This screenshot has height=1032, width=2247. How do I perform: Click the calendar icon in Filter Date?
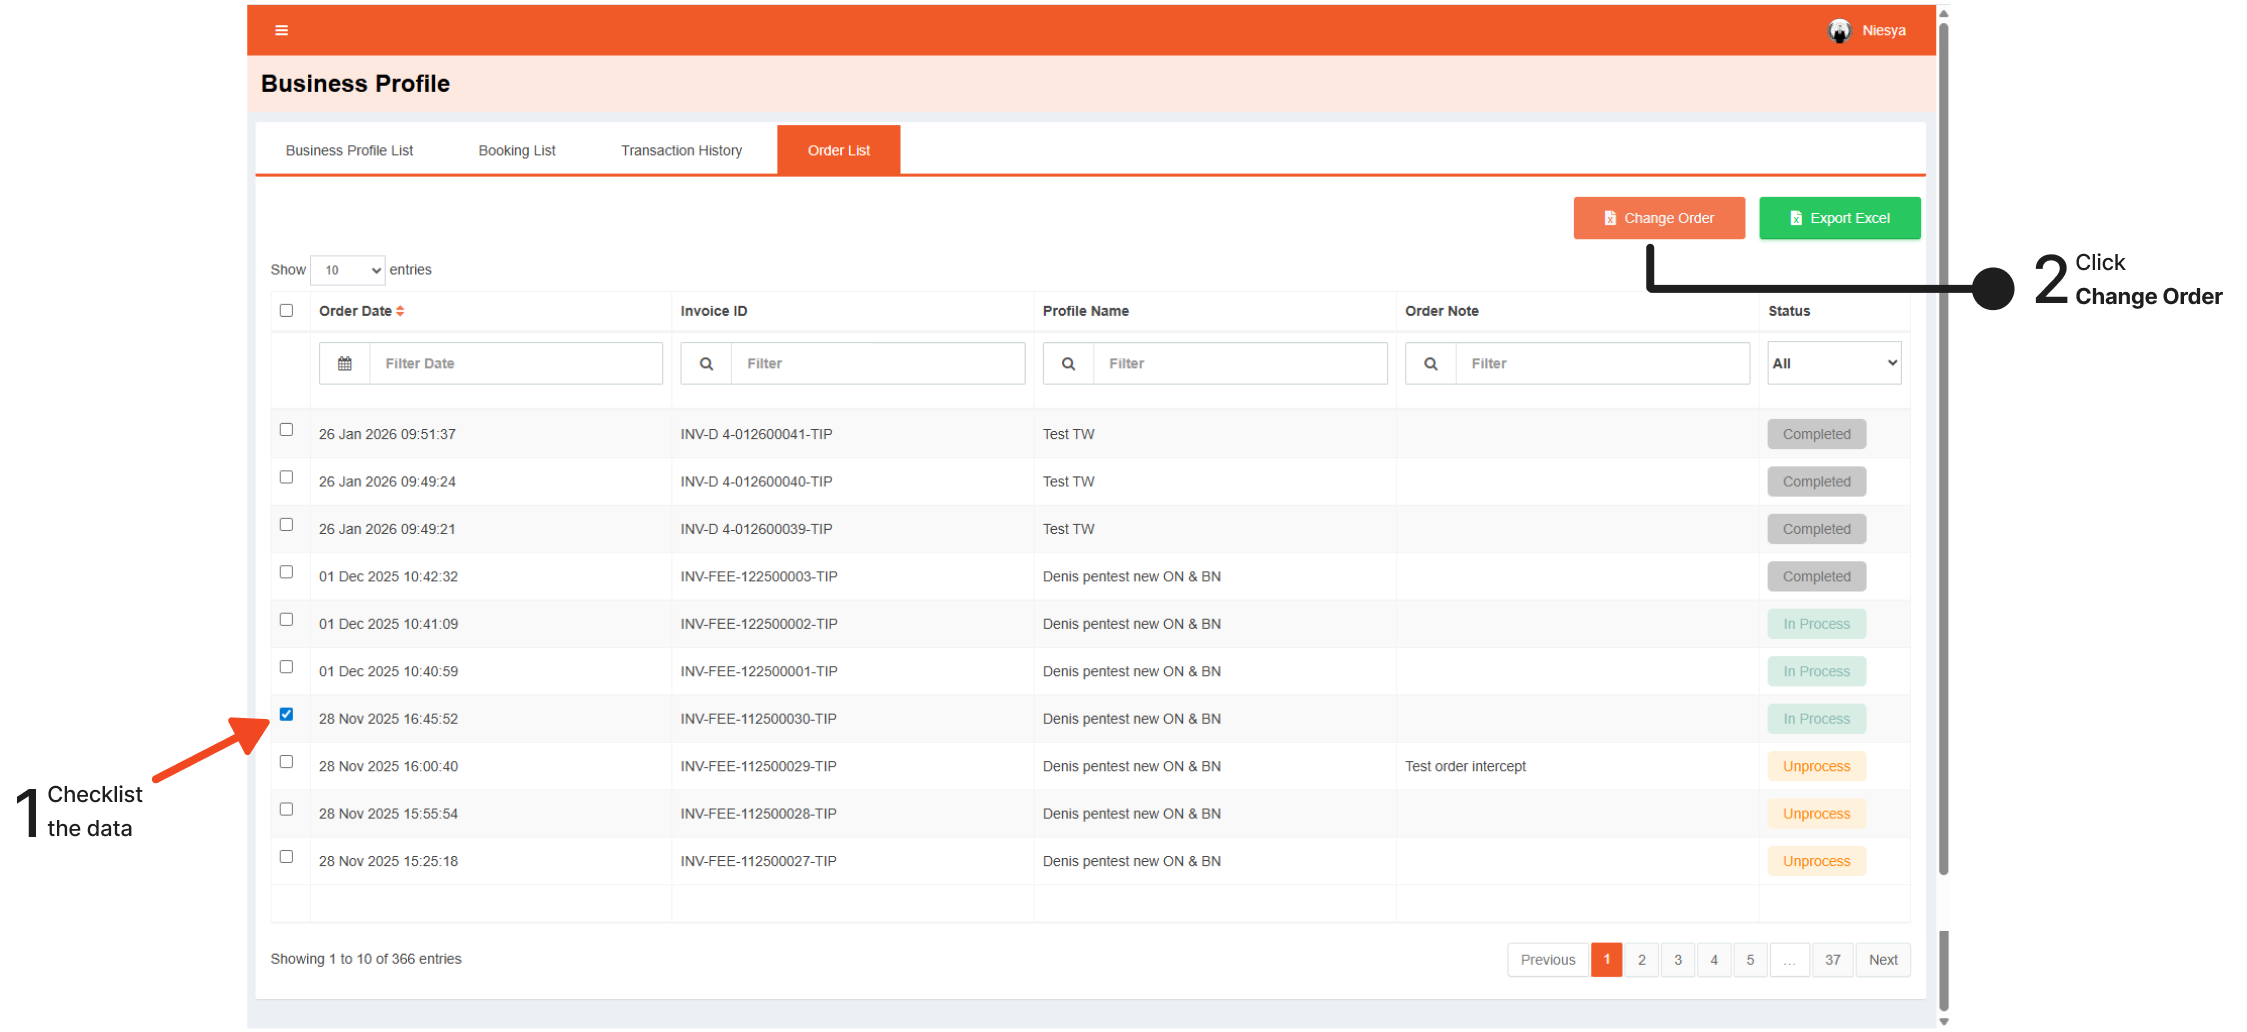click(x=345, y=364)
